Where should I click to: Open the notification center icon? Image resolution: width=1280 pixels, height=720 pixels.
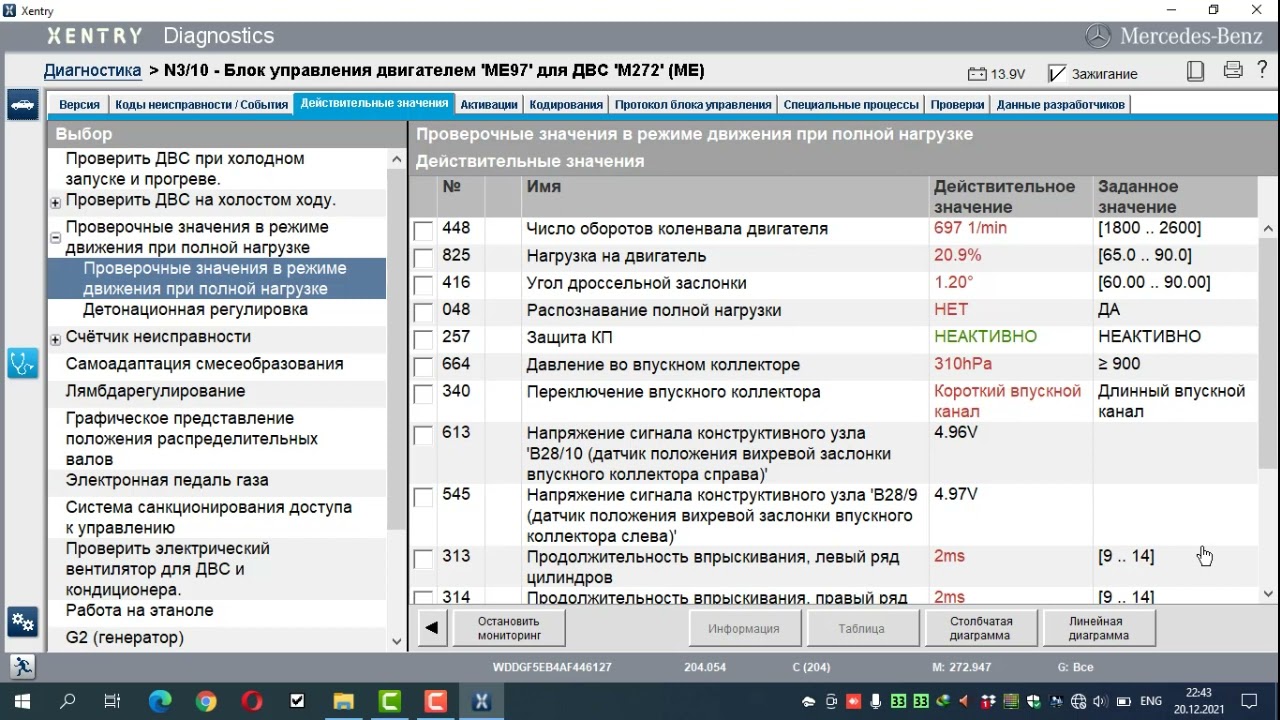pyautogui.click(x=1249, y=701)
